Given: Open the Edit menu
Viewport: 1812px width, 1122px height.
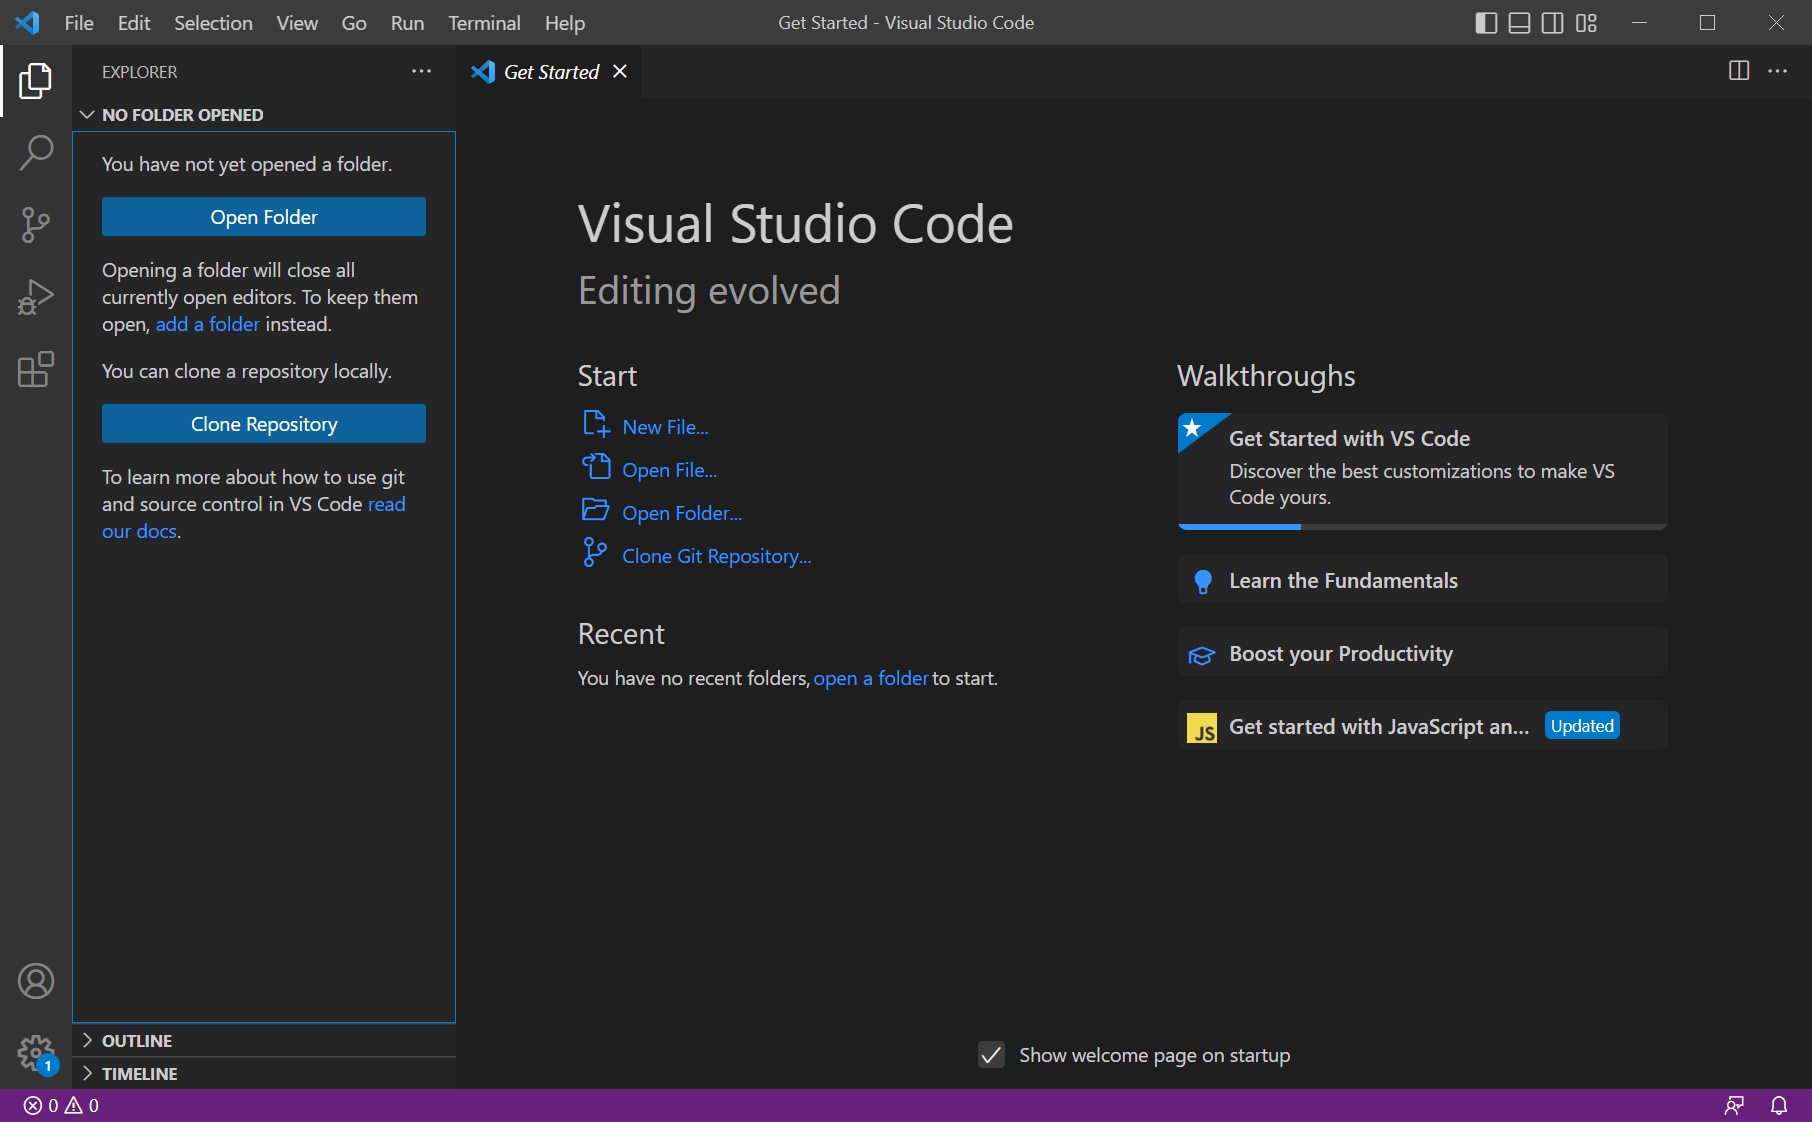Looking at the screenshot, I should 134,22.
